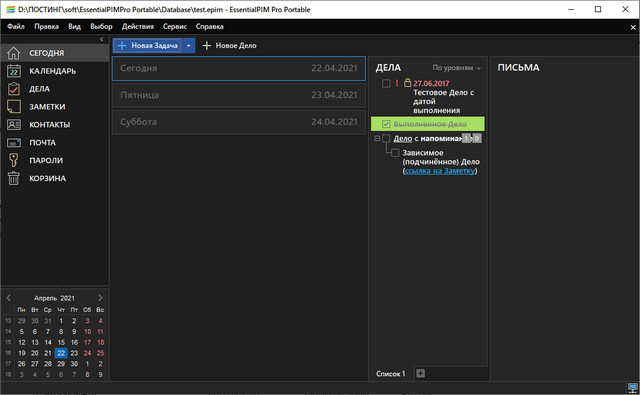Click the sync status icon in status bar
This screenshot has width=640, height=395.
tap(632, 387)
